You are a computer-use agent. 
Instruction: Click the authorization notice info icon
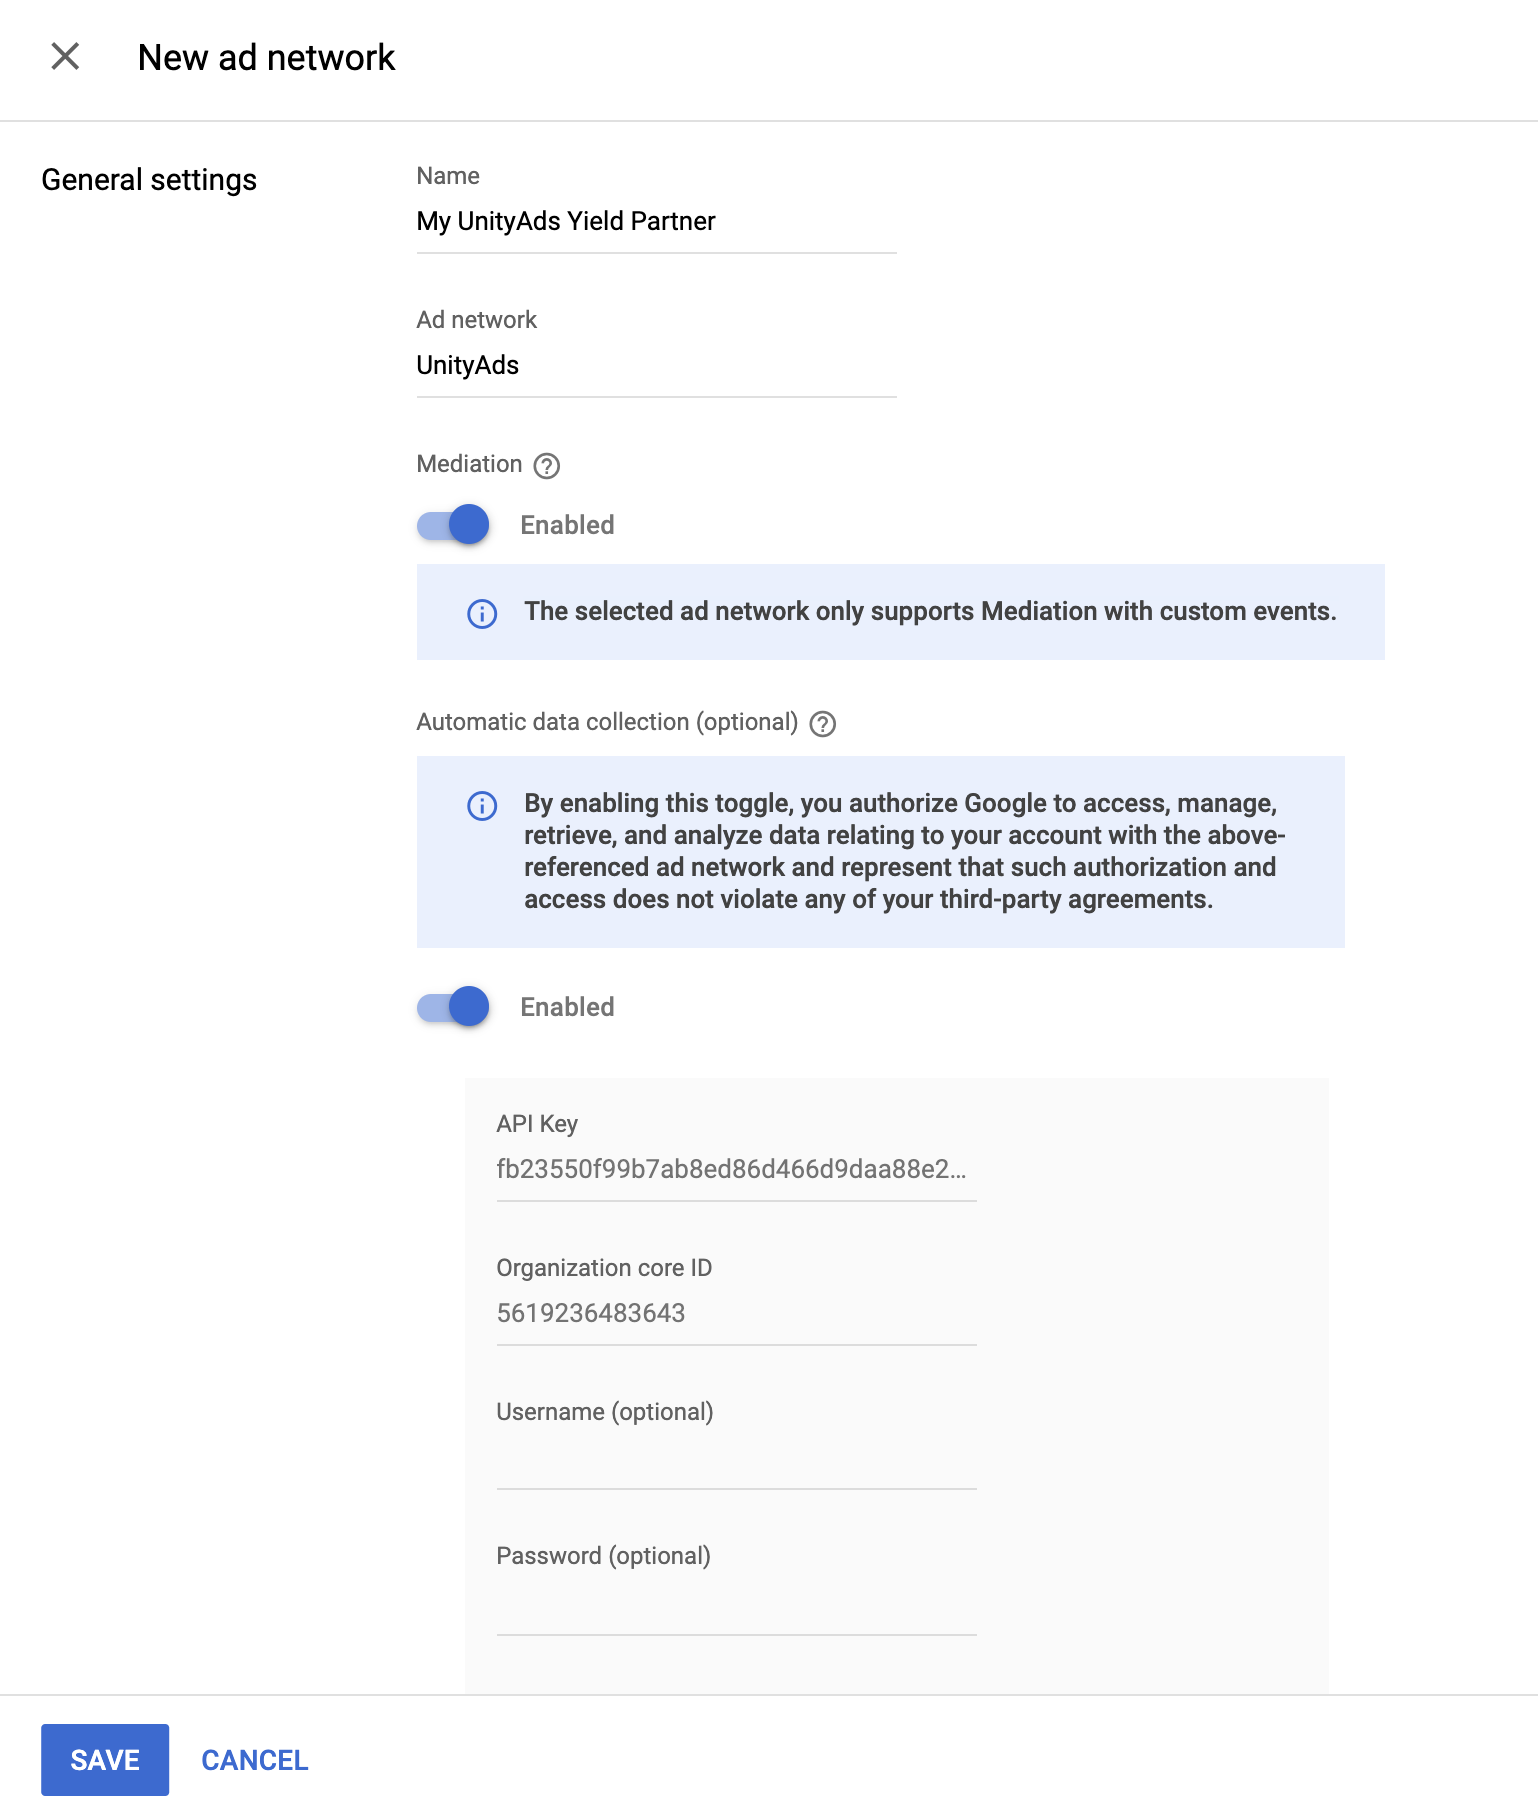pos(481,805)
